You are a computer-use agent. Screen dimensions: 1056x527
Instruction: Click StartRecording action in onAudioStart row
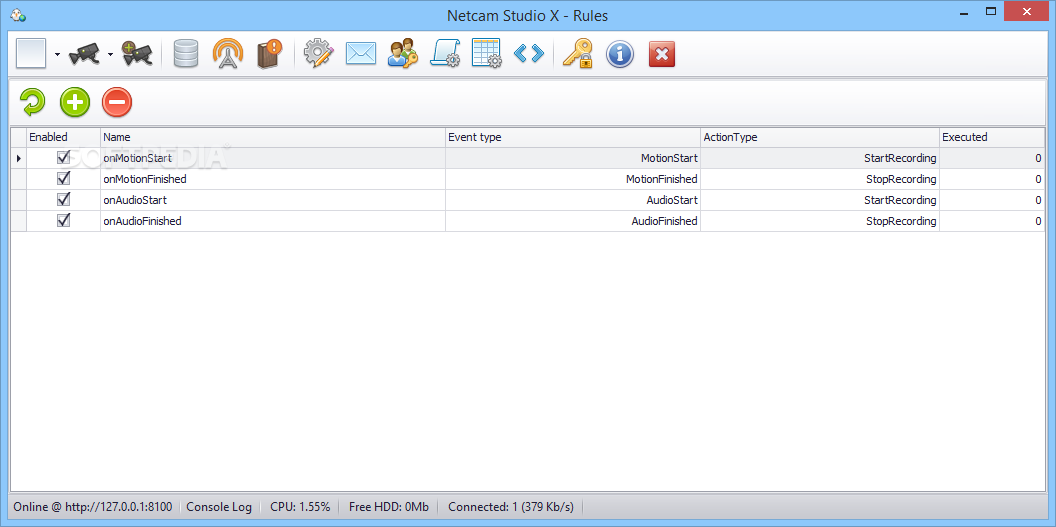coord(820,200)
